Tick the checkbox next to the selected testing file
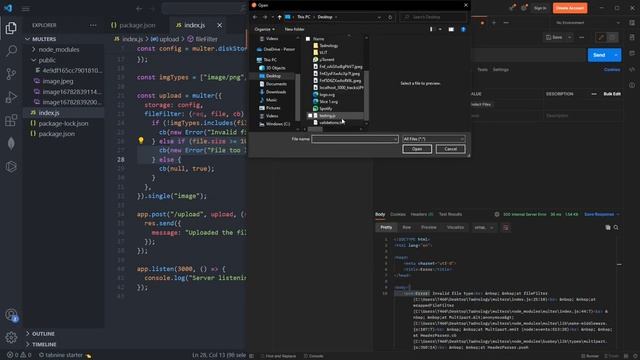 (310, 116)
